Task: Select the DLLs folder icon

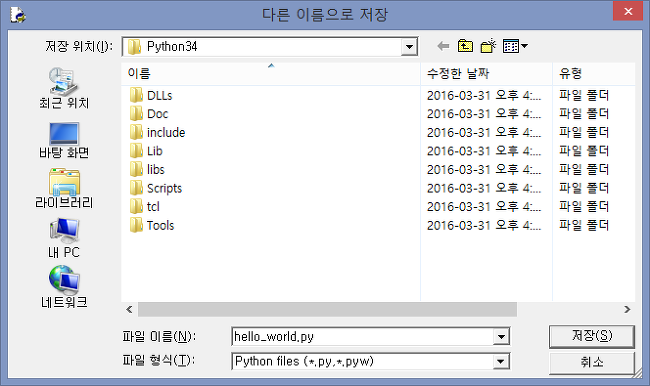Action: point(136,95)
